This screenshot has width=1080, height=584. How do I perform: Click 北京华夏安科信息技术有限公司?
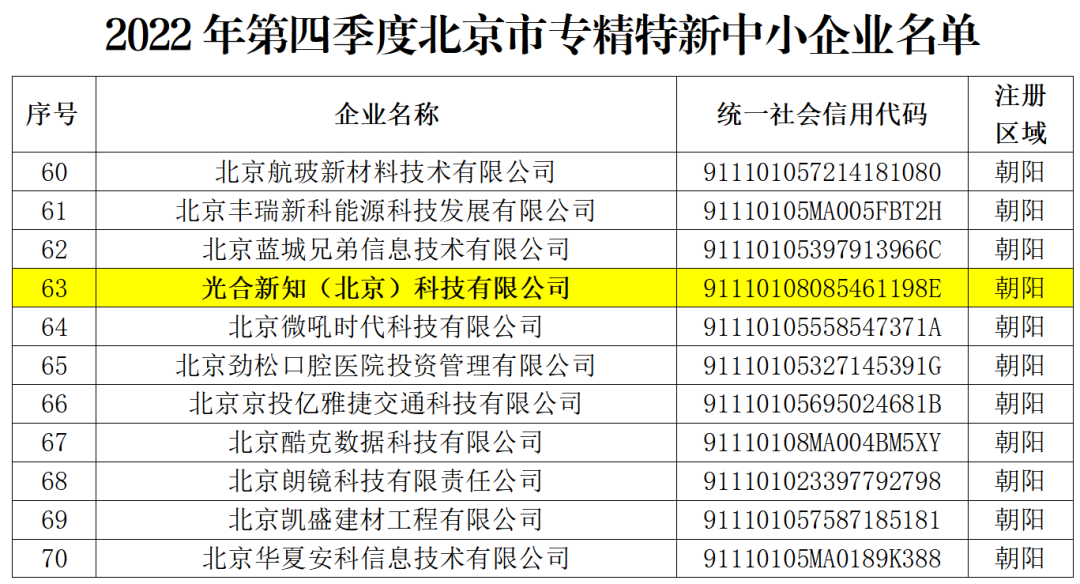[386, 559]
